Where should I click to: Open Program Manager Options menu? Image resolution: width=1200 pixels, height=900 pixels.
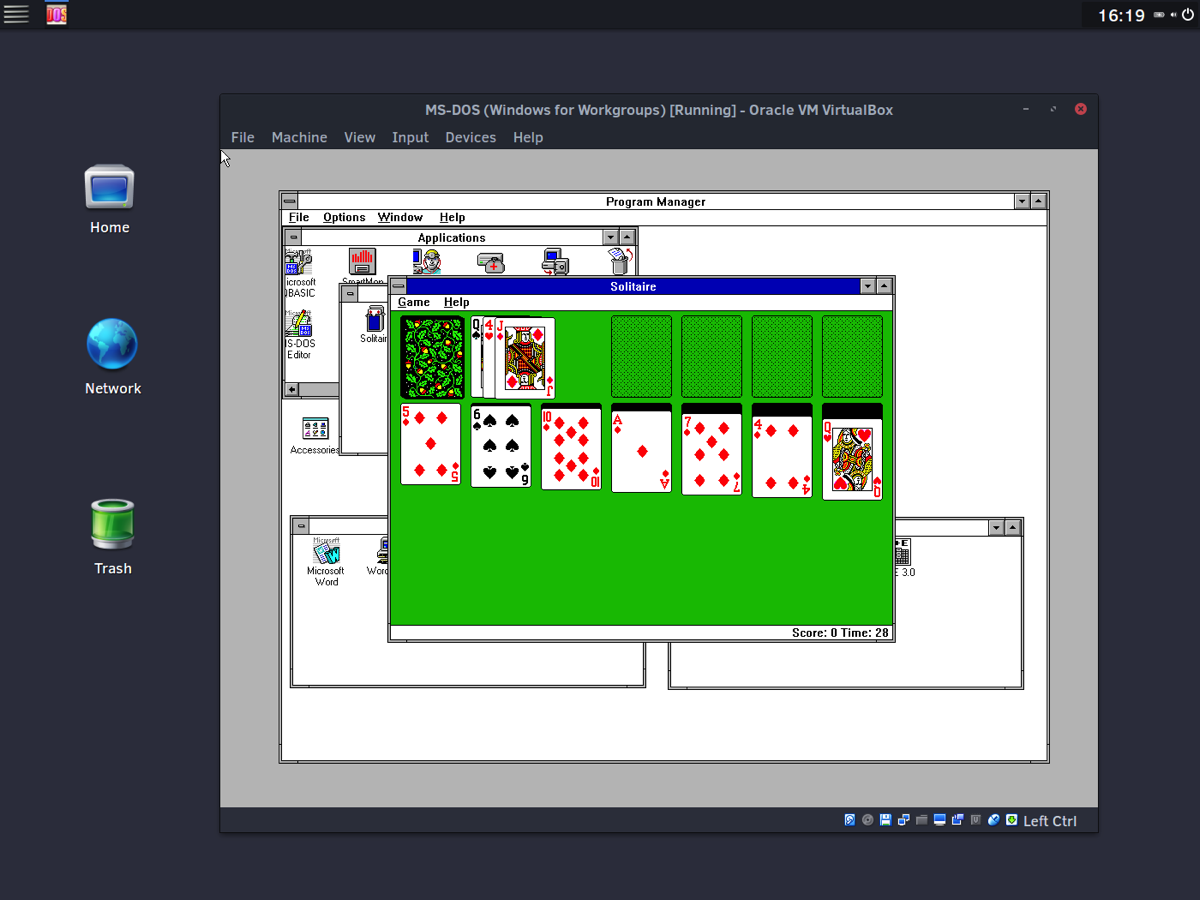click(x=344, y=217)
